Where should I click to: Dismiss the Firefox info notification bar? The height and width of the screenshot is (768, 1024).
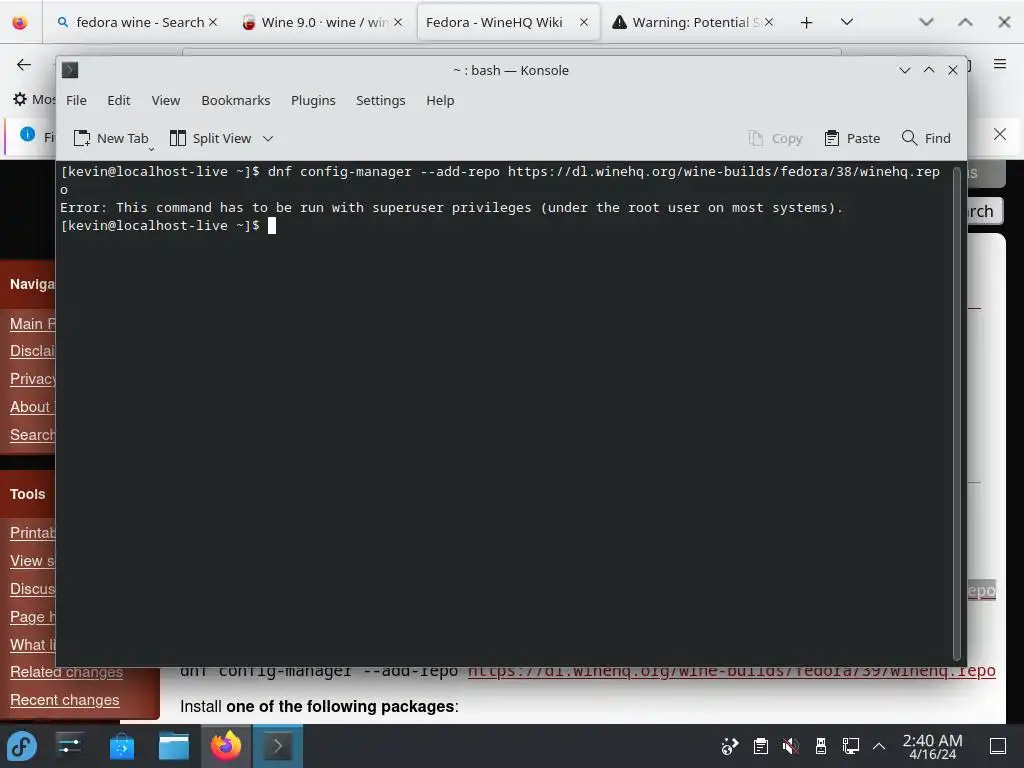pyautogui.click(x=1000, y=134)
